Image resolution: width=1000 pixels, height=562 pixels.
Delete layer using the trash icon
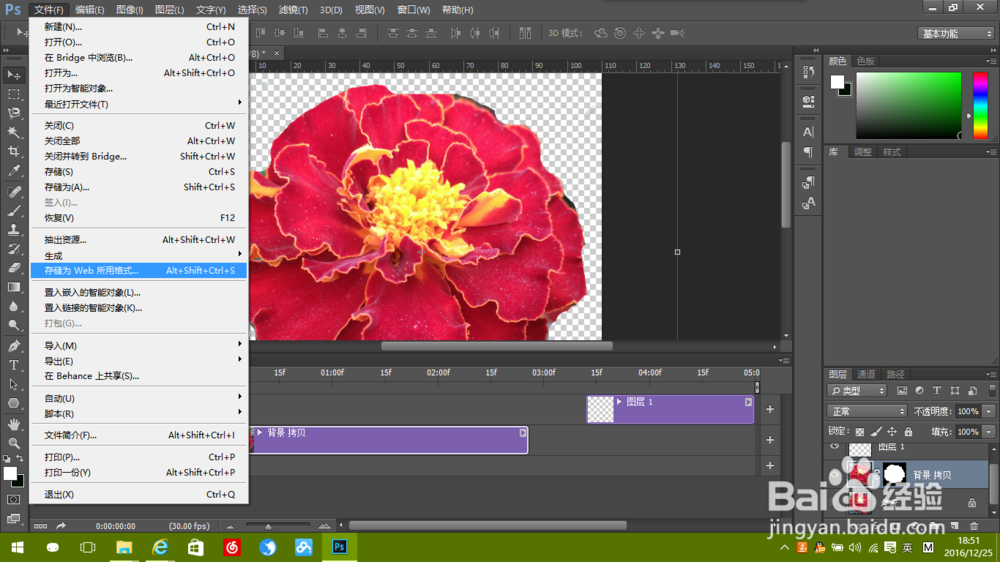(x=974, y=526)
